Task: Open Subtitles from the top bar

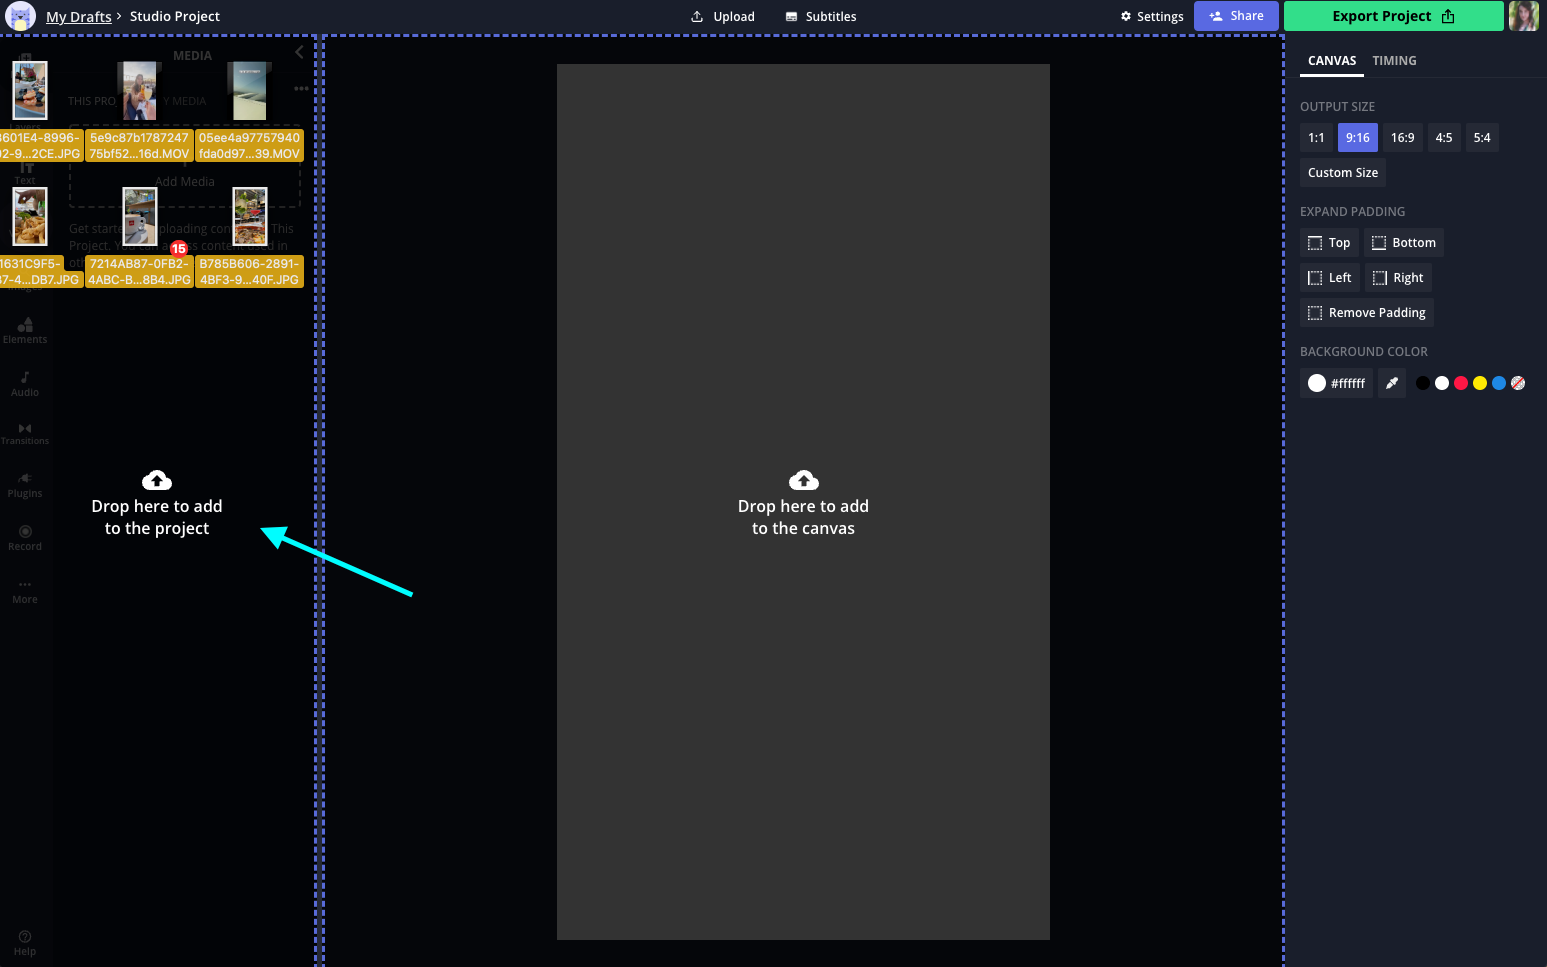Action: (x=821, y=16)
